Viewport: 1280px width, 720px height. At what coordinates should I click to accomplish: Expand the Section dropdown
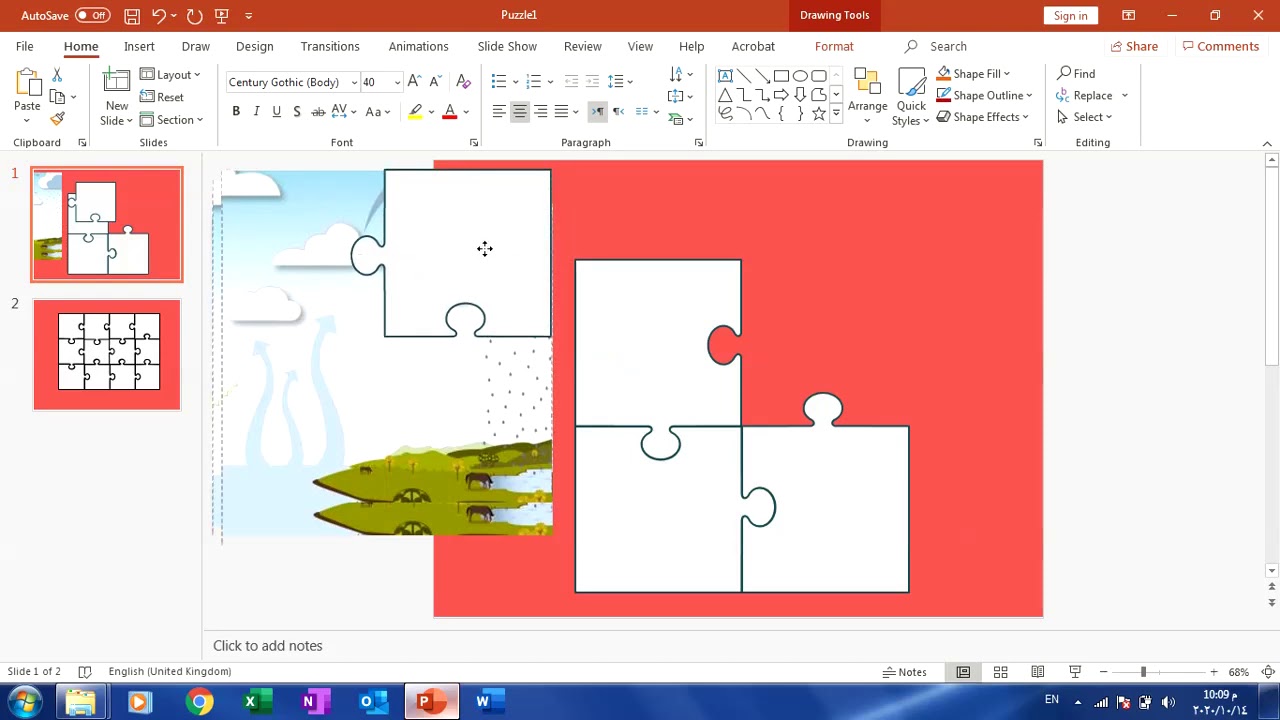[x=171, y=120]
